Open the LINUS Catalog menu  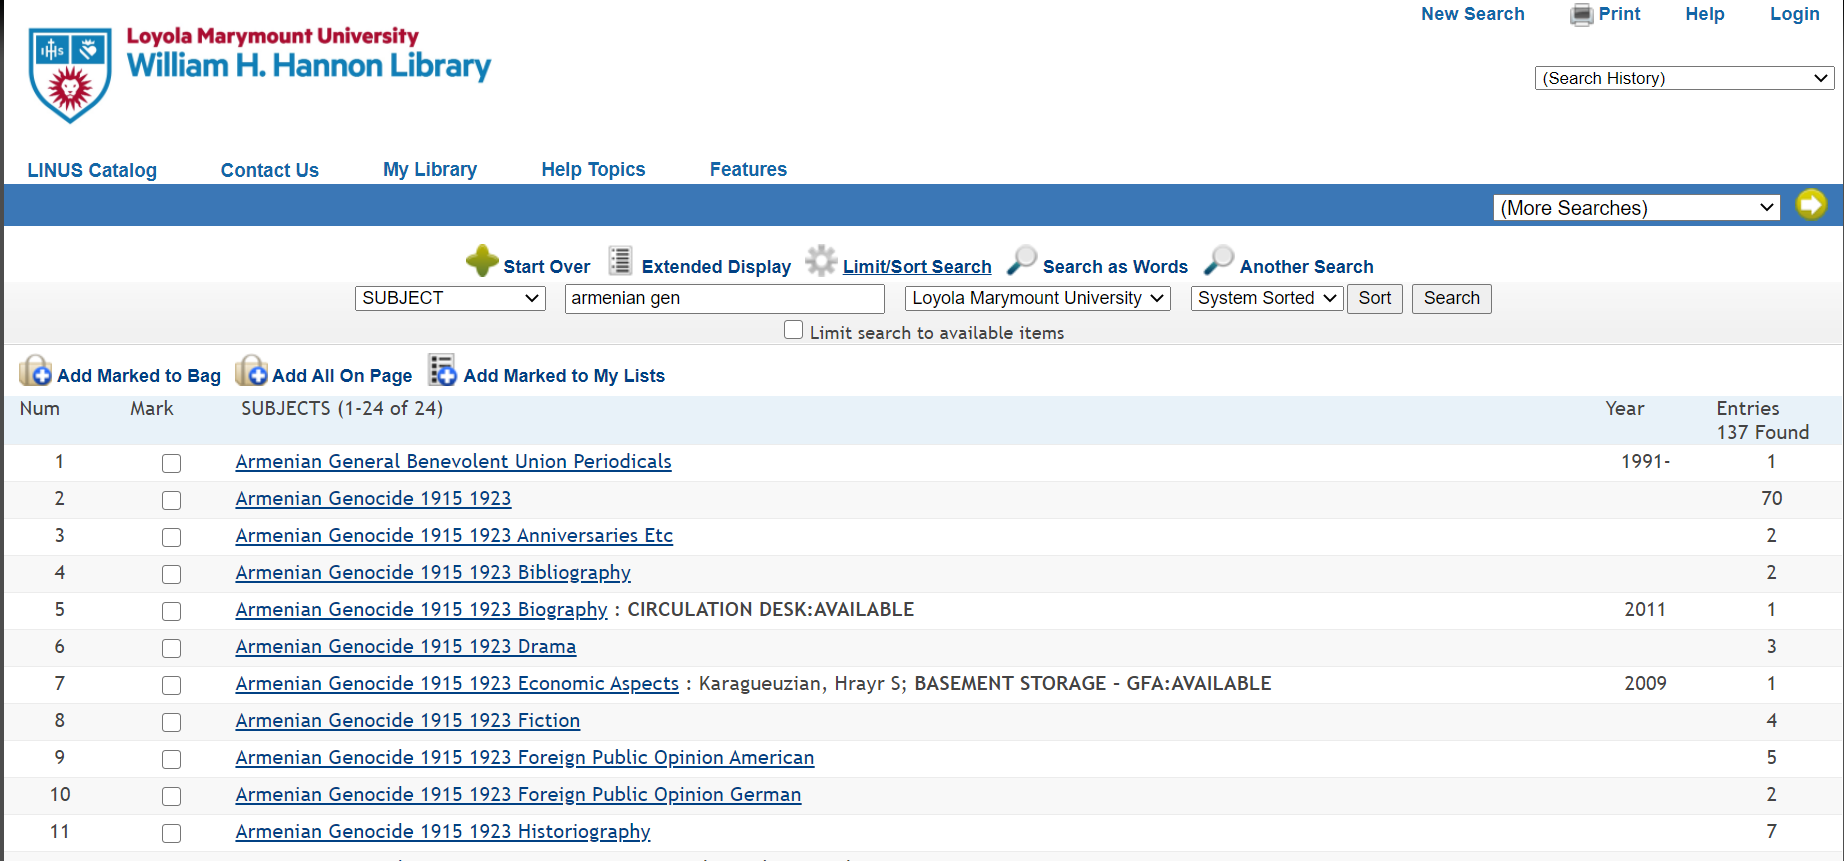[92, 170]
